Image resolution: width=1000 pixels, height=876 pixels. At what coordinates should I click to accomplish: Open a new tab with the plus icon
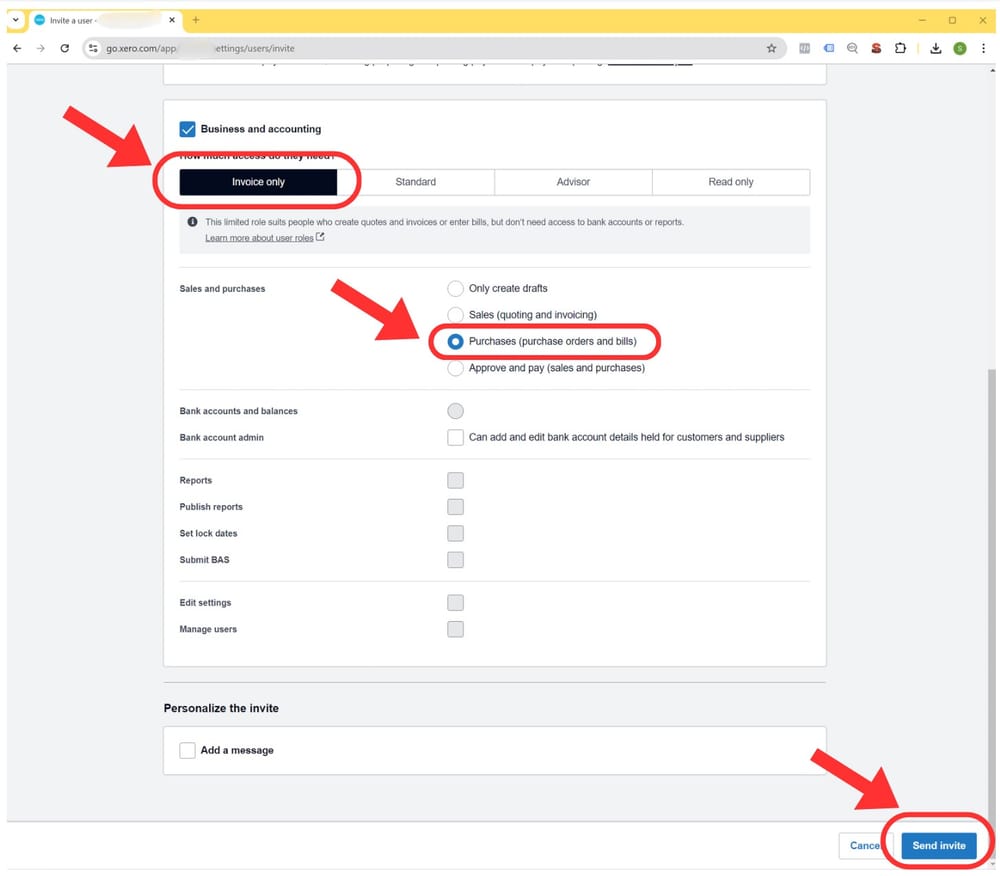194,20
